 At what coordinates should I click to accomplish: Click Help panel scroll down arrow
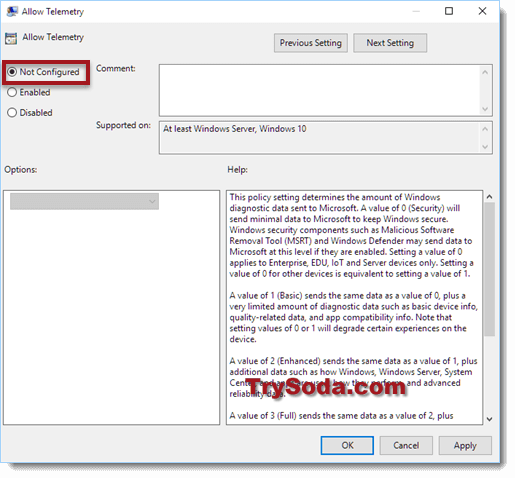pos(489,419)
